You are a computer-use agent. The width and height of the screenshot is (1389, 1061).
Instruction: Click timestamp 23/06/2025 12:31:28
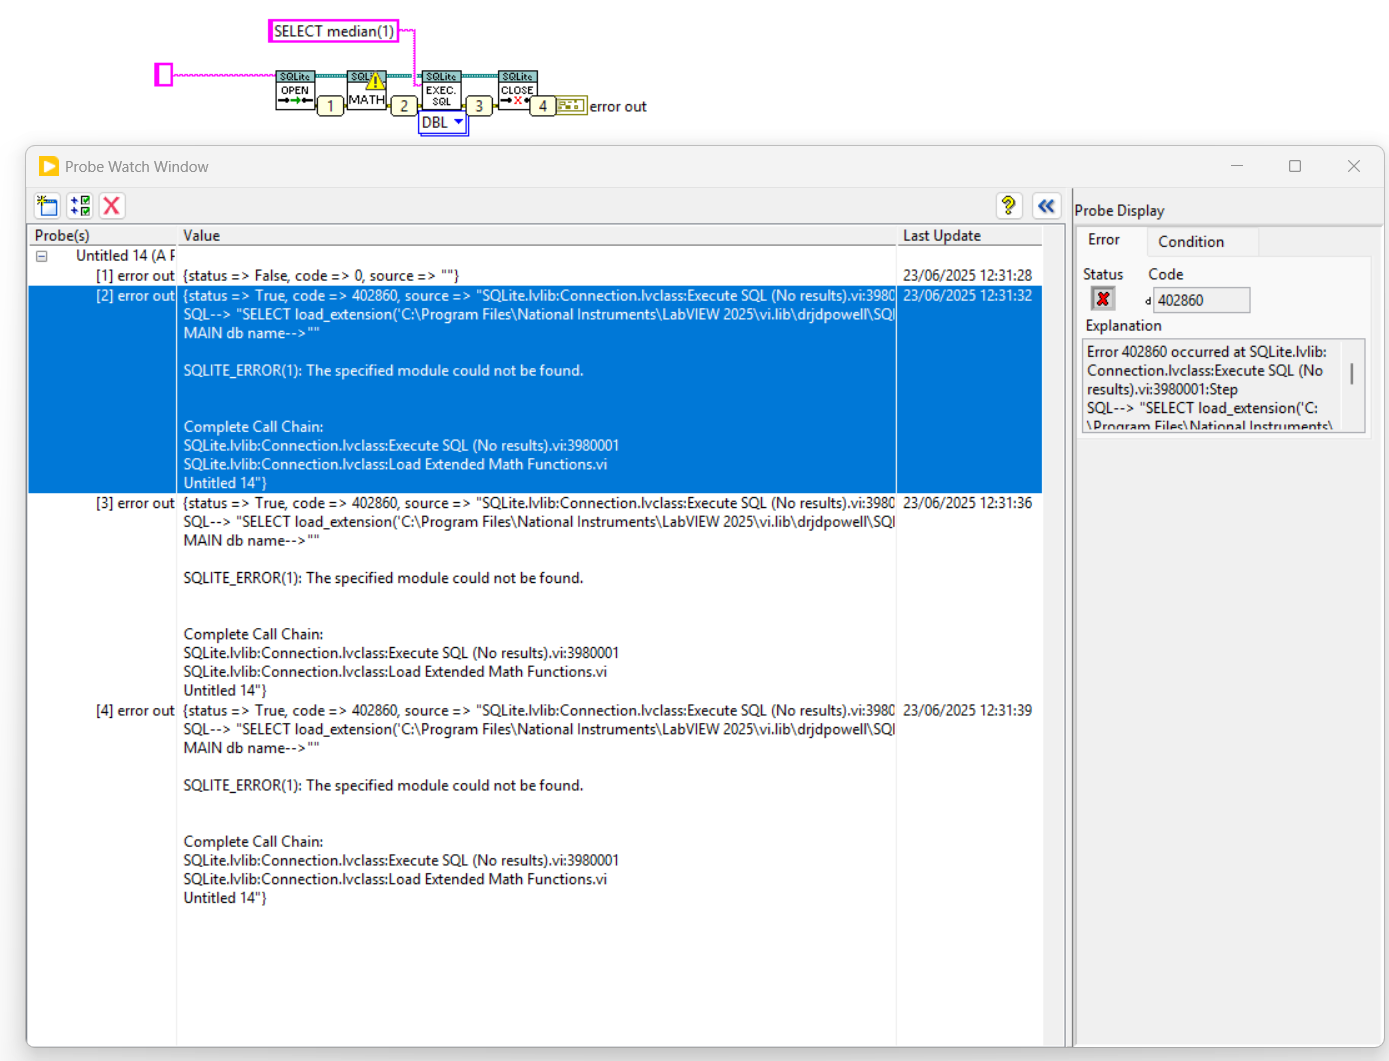pos(967,275)
